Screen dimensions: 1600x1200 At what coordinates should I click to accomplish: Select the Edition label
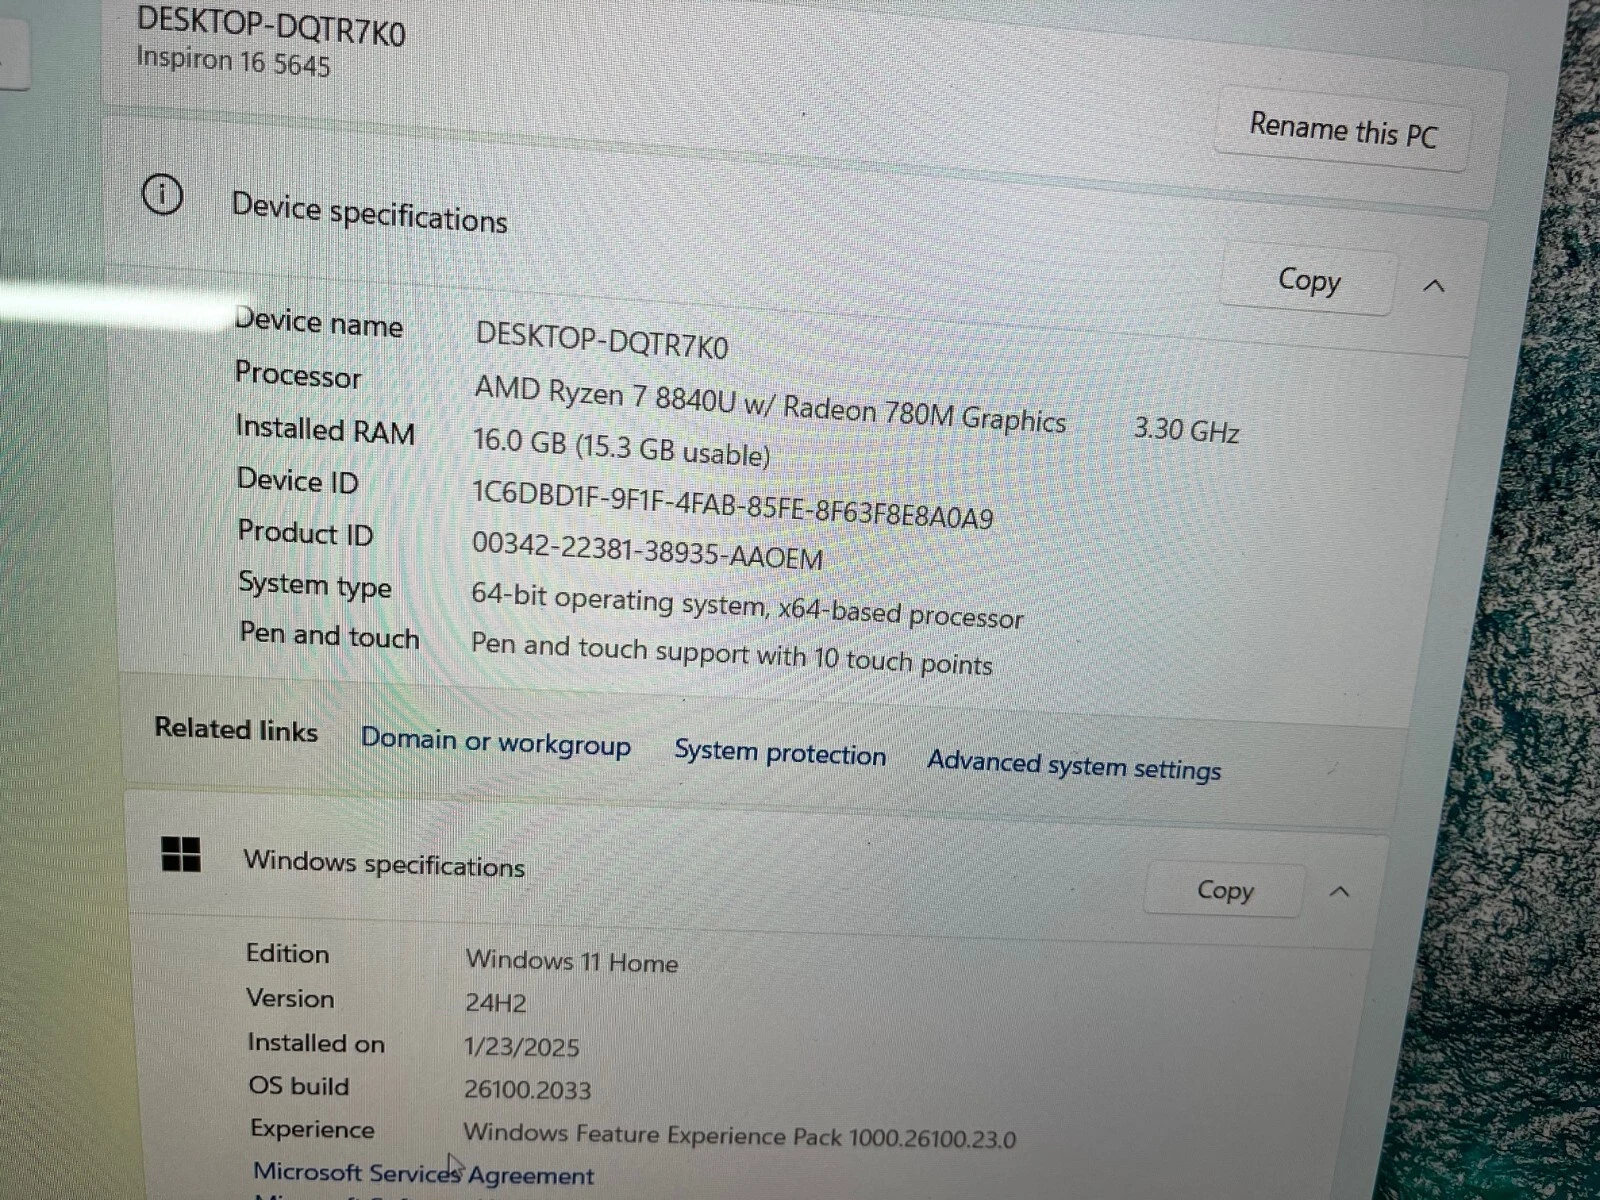click(287, 953)
